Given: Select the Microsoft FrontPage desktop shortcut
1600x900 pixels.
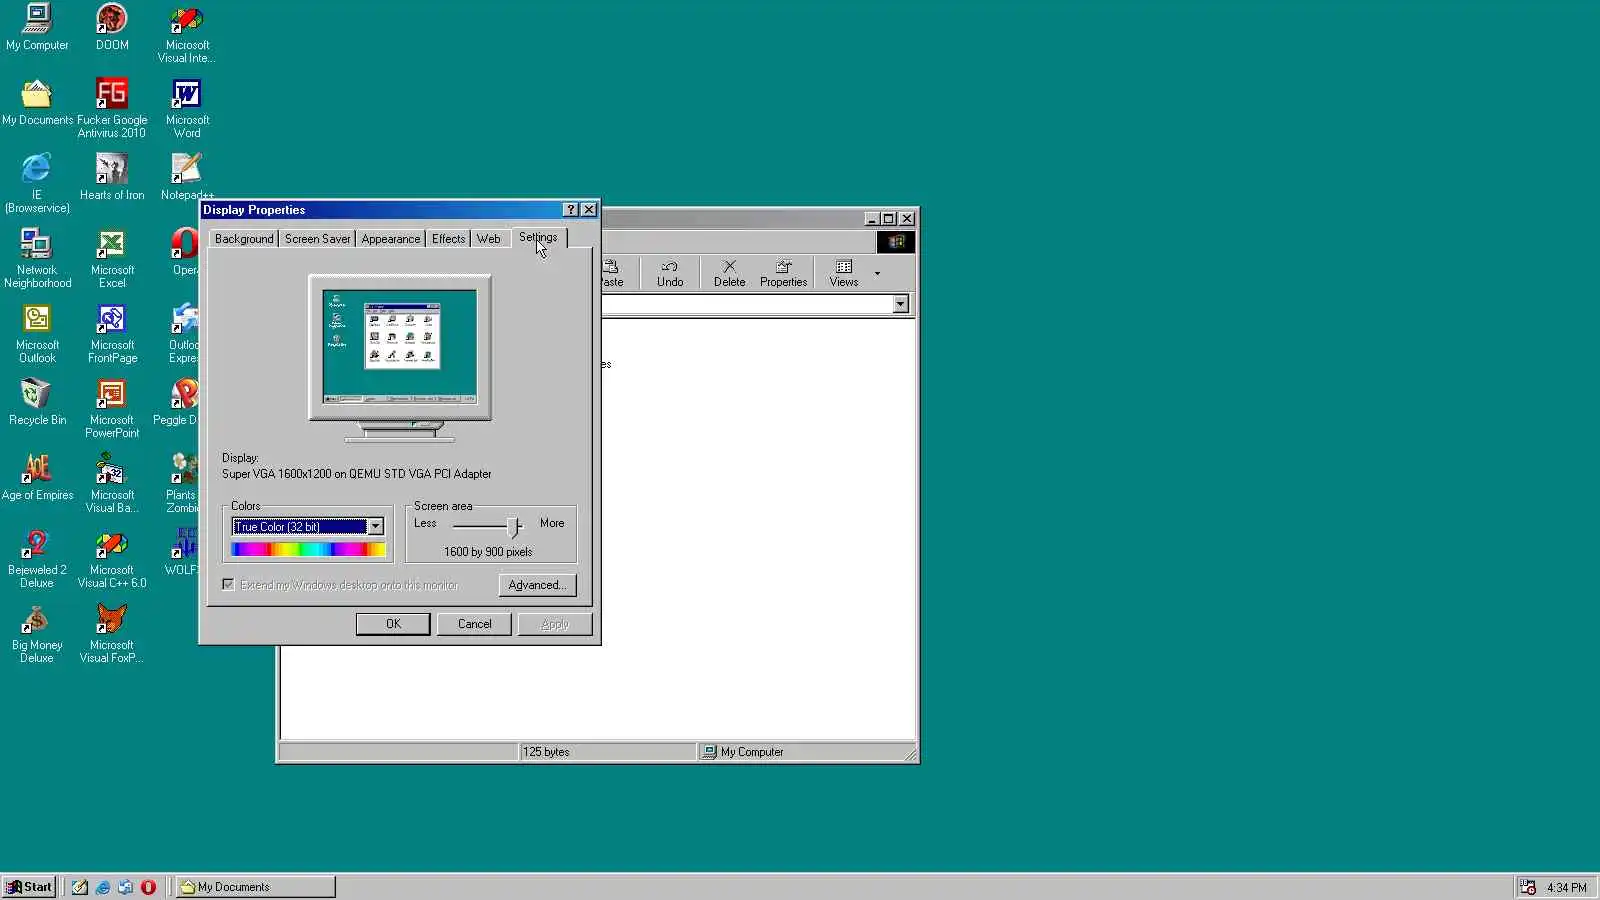Looking at the screenshot, I should pyautogui.click(x=112, y=334).
